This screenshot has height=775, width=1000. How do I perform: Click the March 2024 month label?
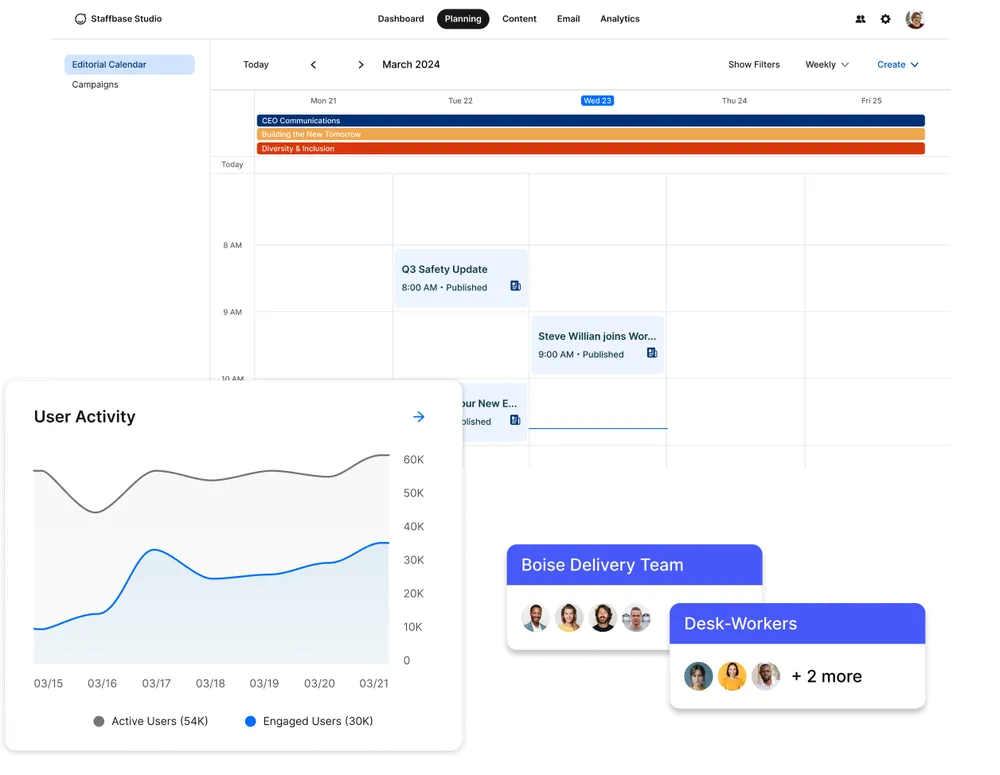pos(411,64)
